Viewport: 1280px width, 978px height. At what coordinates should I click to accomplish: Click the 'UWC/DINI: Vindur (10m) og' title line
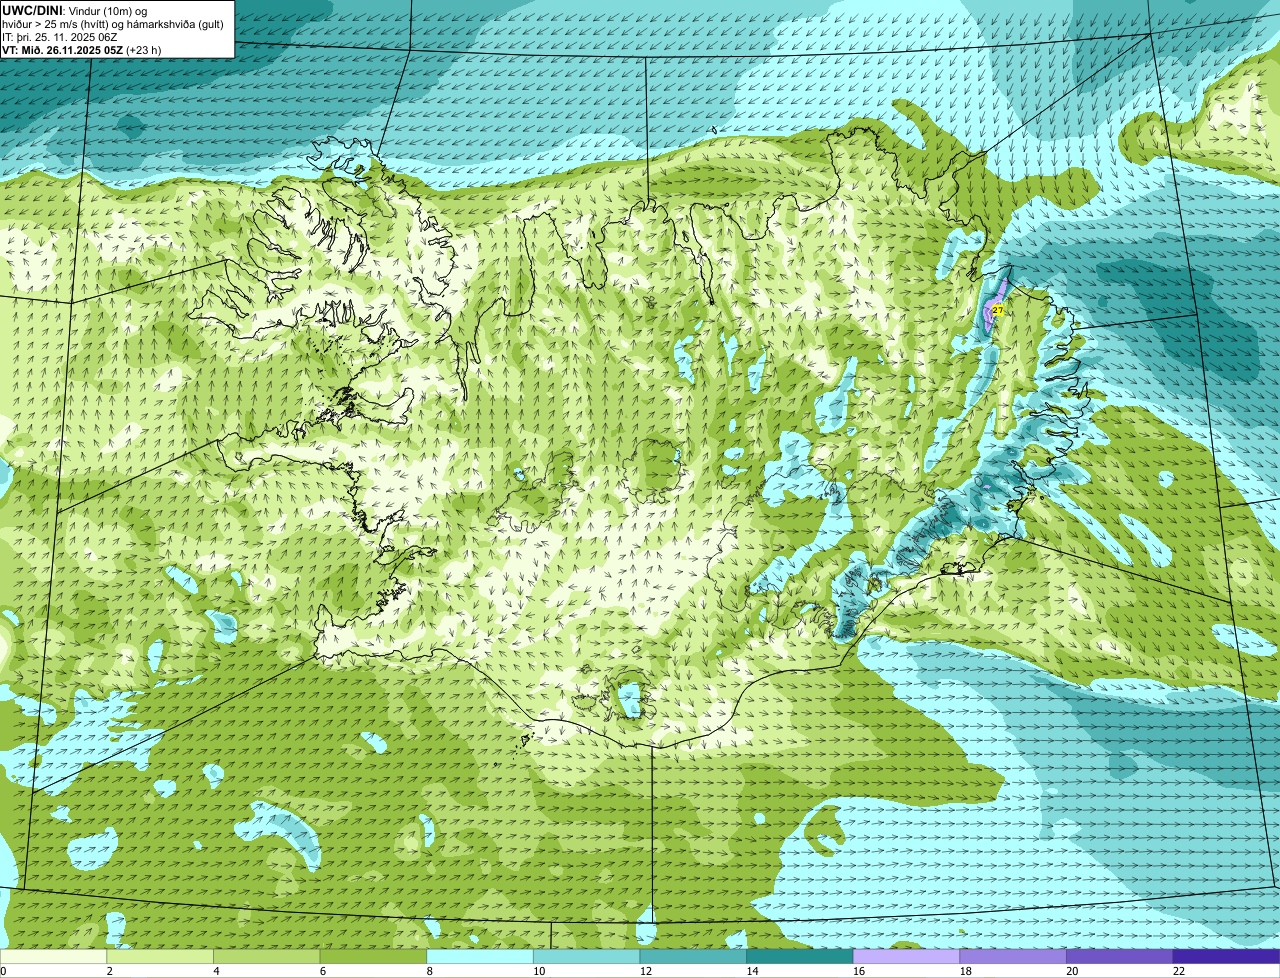coord(75,10)
